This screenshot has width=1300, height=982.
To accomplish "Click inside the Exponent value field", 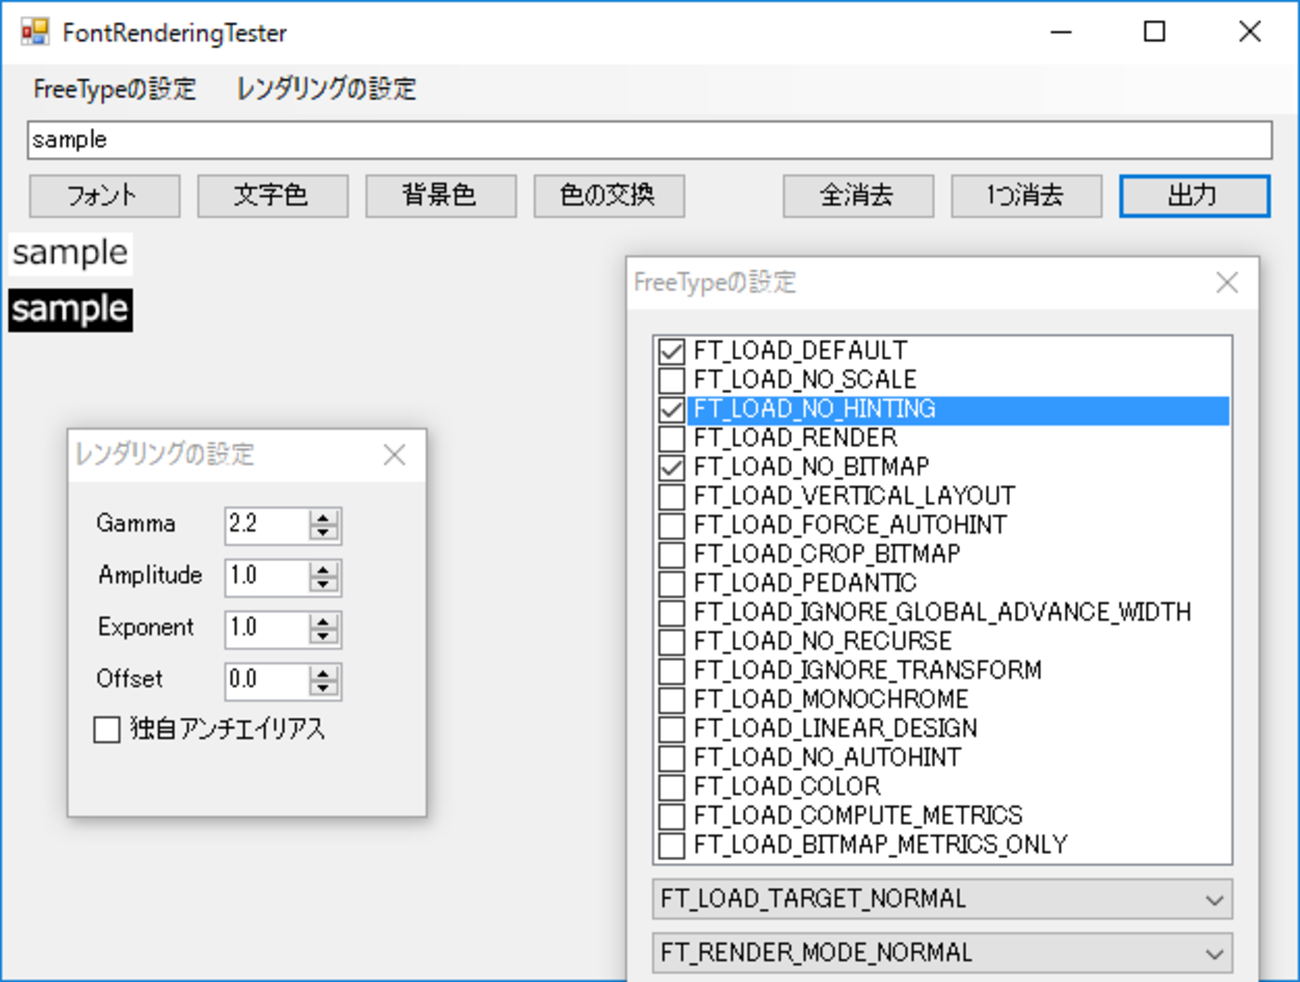I will [x=267, y=629].
